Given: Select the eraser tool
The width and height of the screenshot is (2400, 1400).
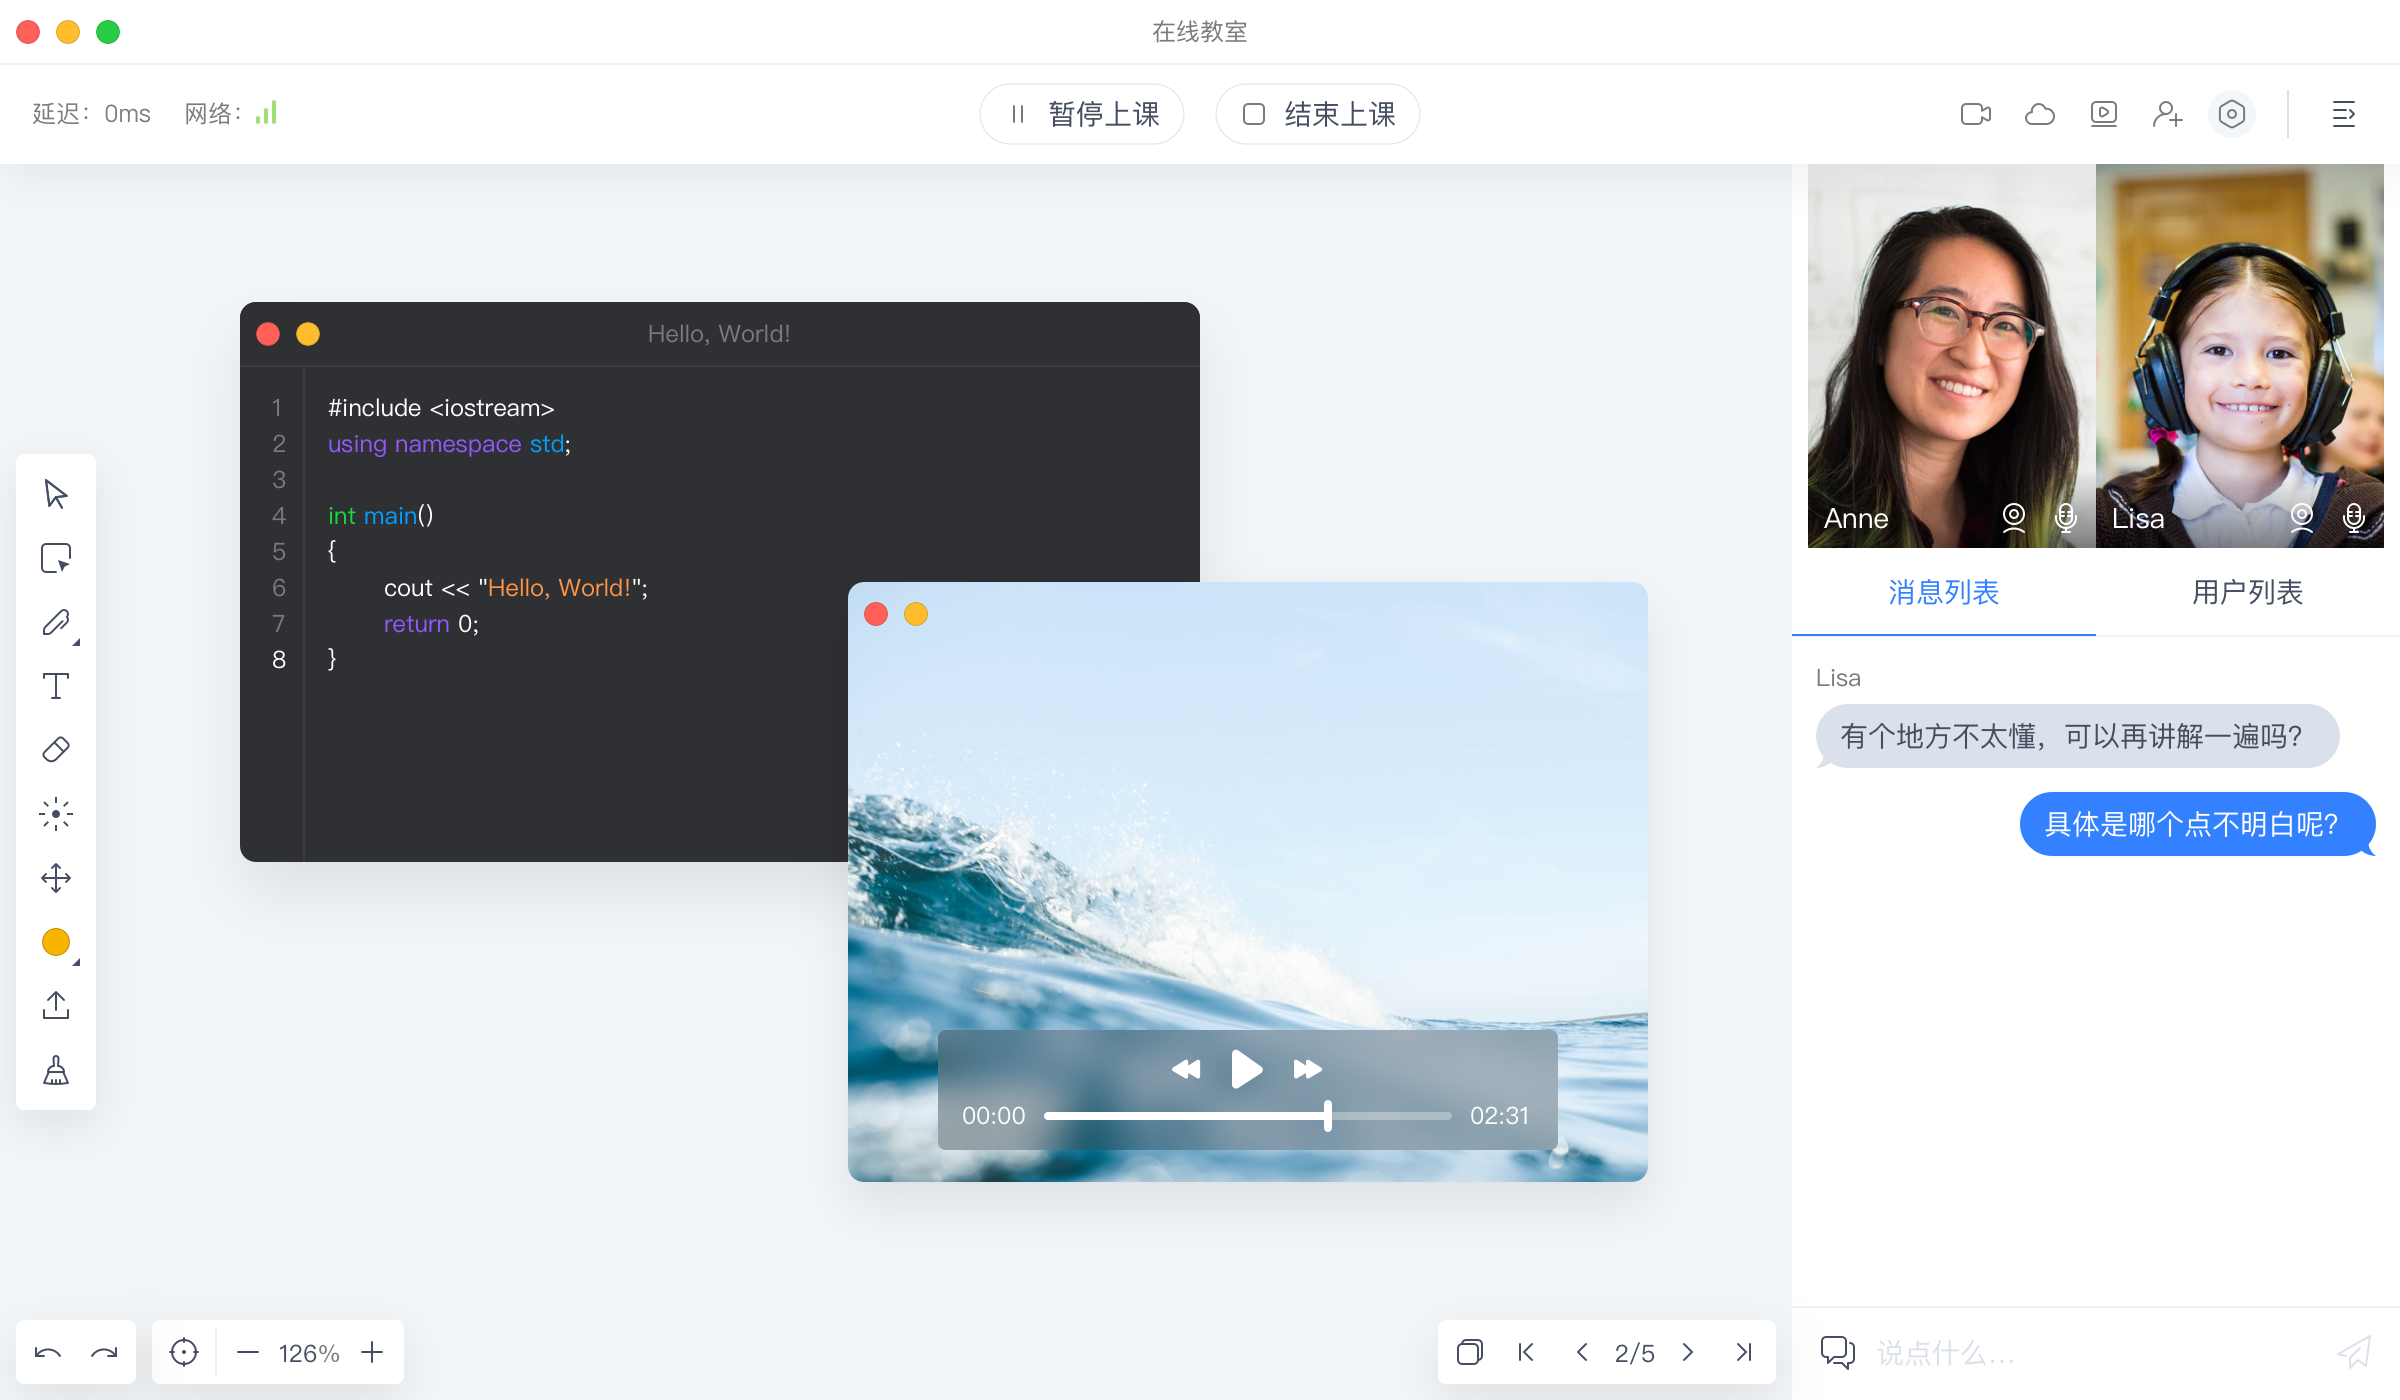Looking at the screenshot, I should (x=56, y=749).
